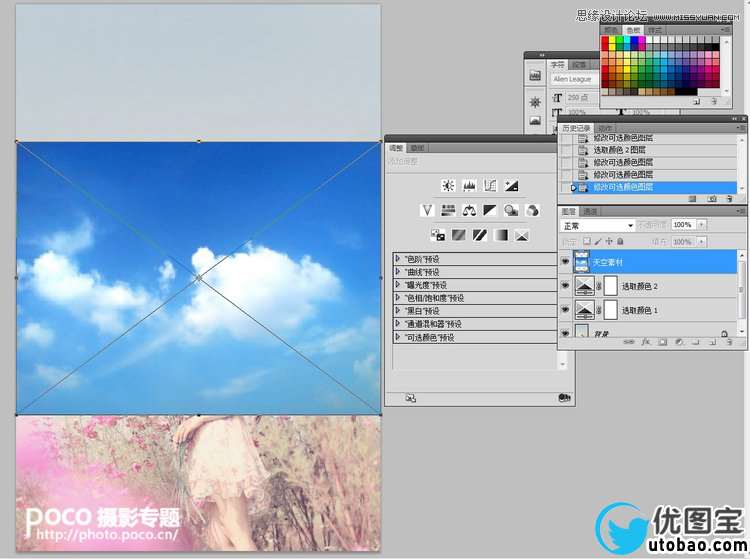This screenshot has height=559, width=750.
Task: Pick the pure yellow swatch
Action: (613, 40)
